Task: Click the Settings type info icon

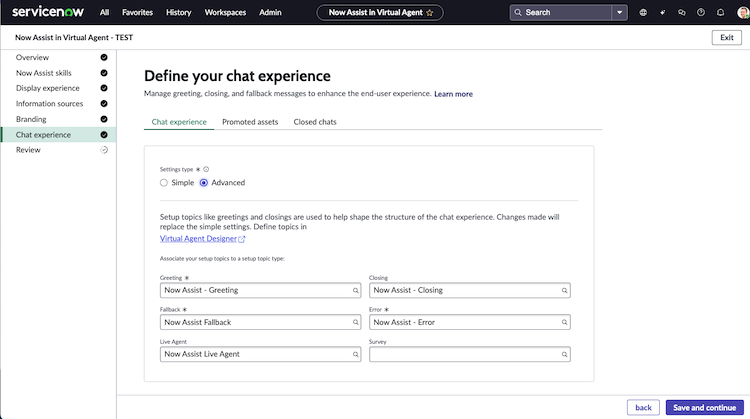Action: coord(206,169)
